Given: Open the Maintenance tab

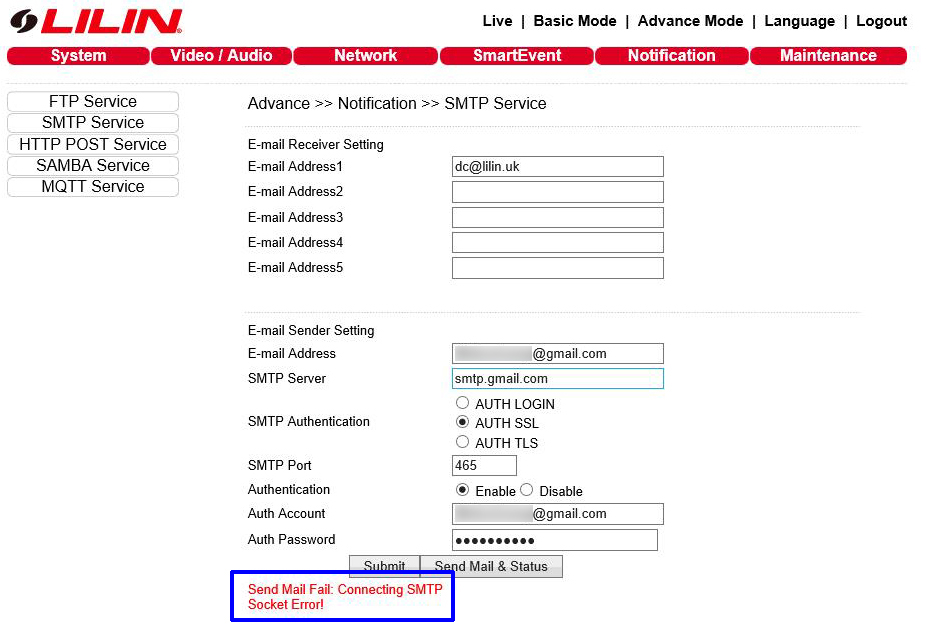Looking at the screenshot, I should tap(828, 56).
